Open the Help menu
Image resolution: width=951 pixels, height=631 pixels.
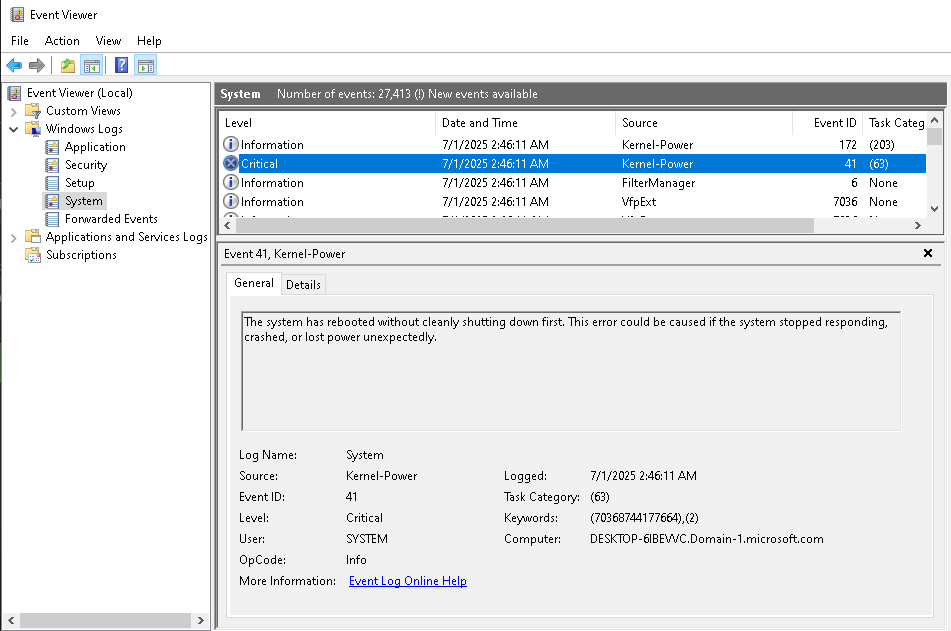click(149, 41)
